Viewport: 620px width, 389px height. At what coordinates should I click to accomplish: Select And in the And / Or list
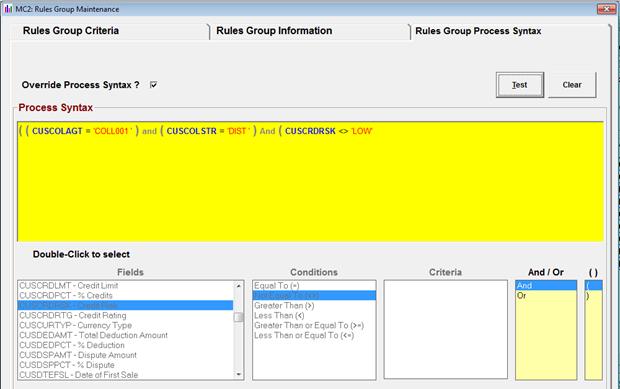546,285
